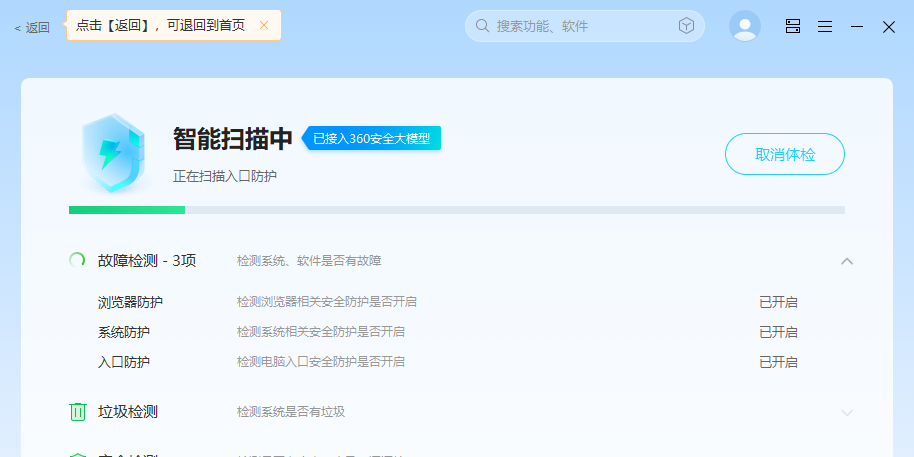Open the user avatar profile
This screenshot has height=457, width=914.
(x=744, y=27)
